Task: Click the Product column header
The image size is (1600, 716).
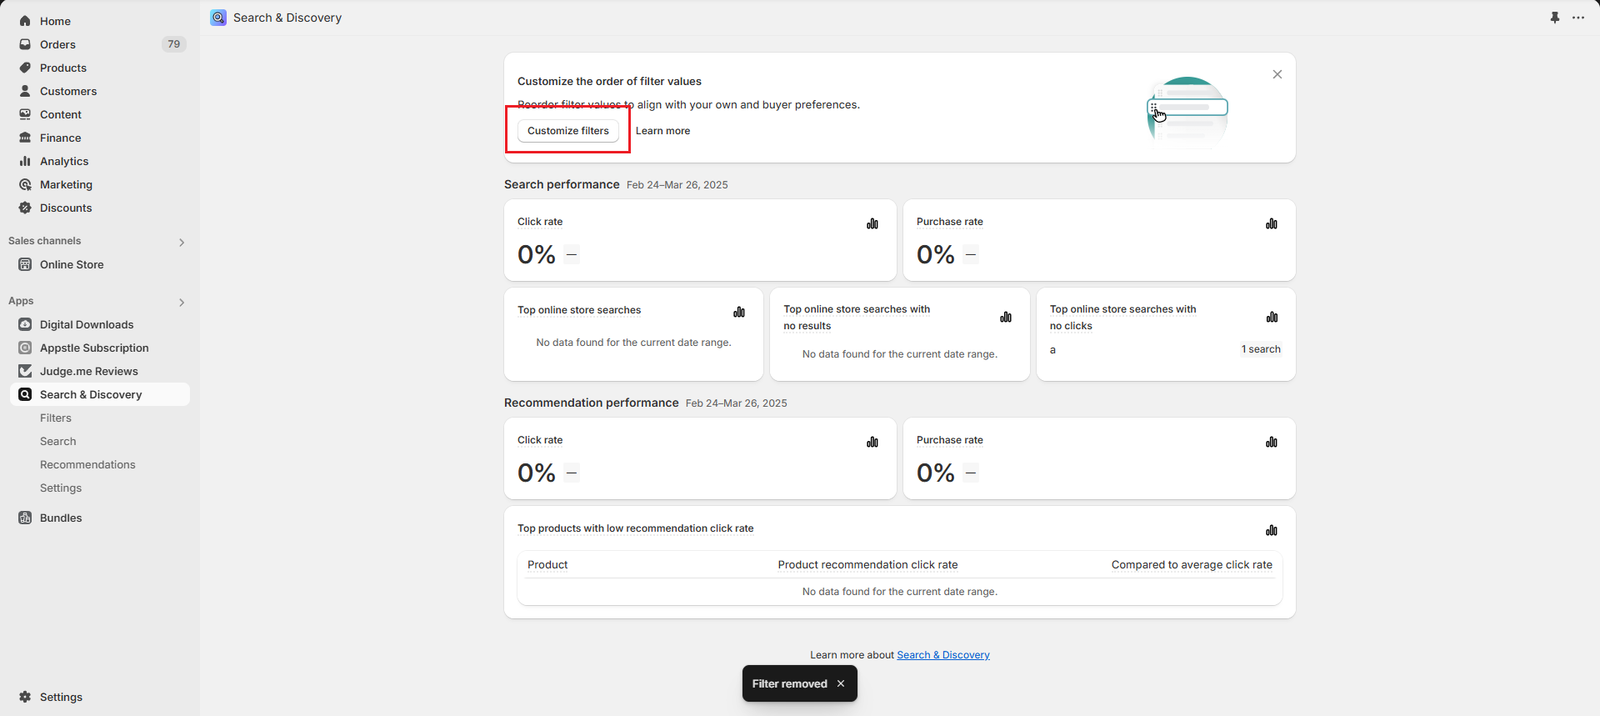Action: 548,565
